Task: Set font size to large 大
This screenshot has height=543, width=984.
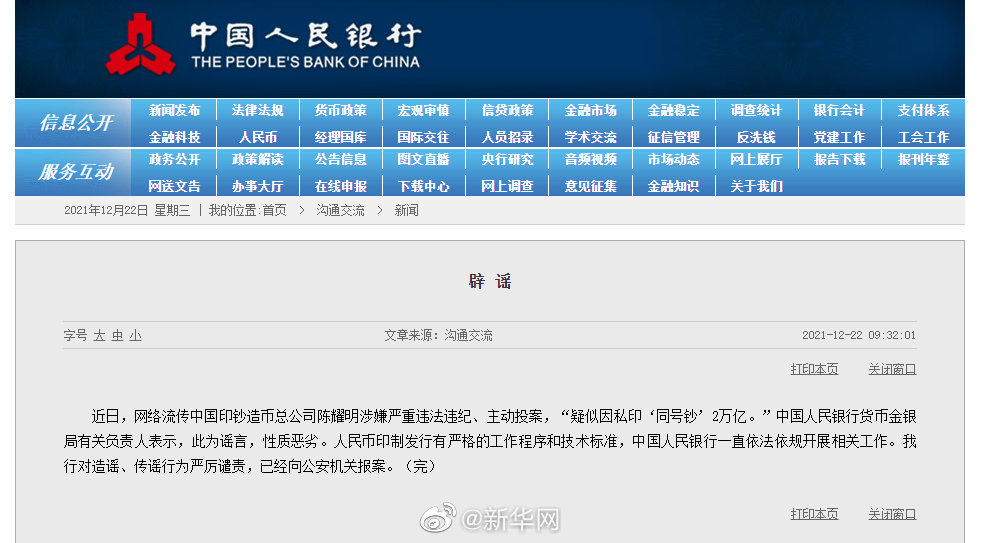Action: pos(99,336)
